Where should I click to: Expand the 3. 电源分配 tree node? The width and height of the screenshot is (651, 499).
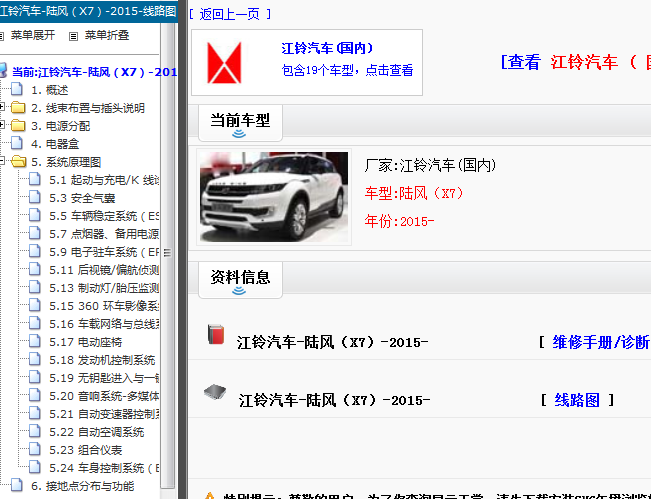[x=2, y=125]
